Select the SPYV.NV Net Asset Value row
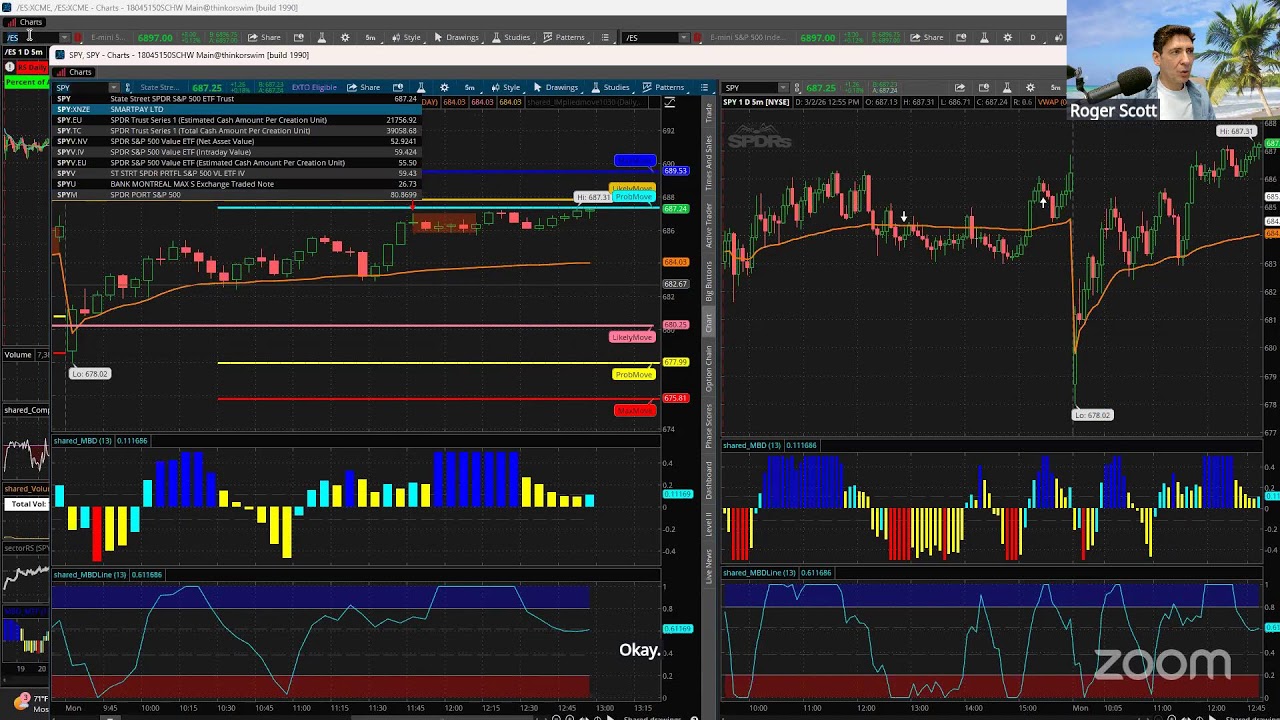 (x=236, y=141)
